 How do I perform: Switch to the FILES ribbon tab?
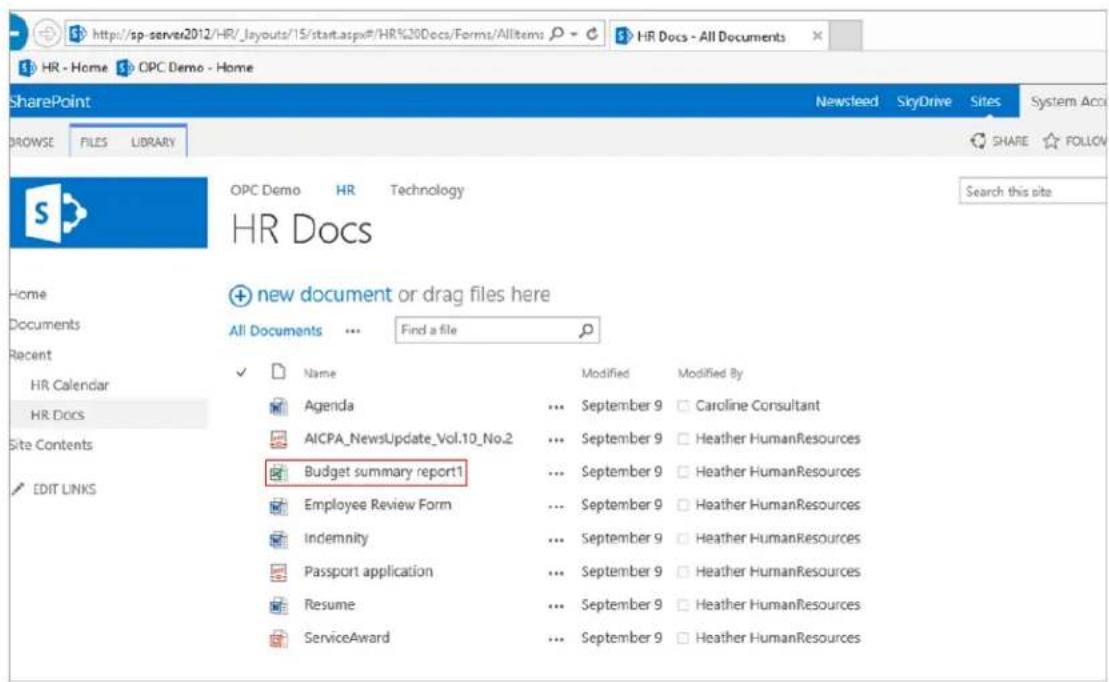pyautogui.click(x=93, y=142)
